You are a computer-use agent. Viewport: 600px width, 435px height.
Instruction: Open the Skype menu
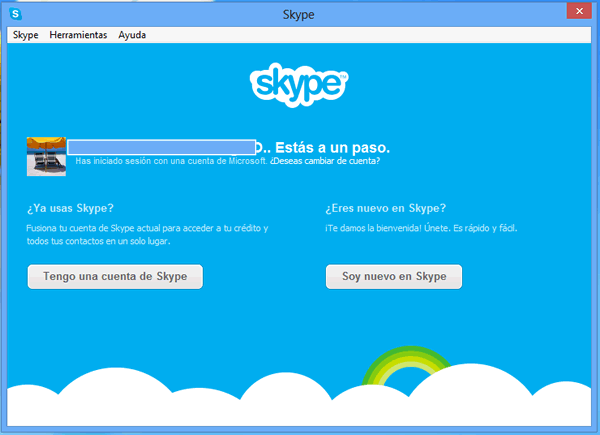coord(26,35)
